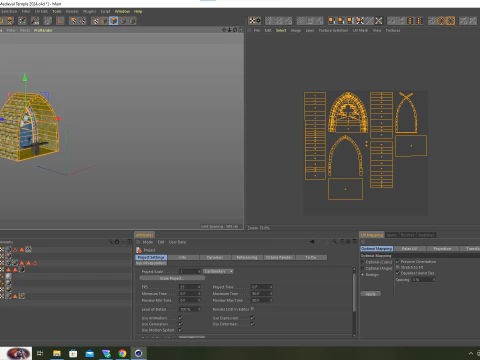Switch to the Relax UV tab
This screenshot has height=360, width=480.
[x=410, y=249]
